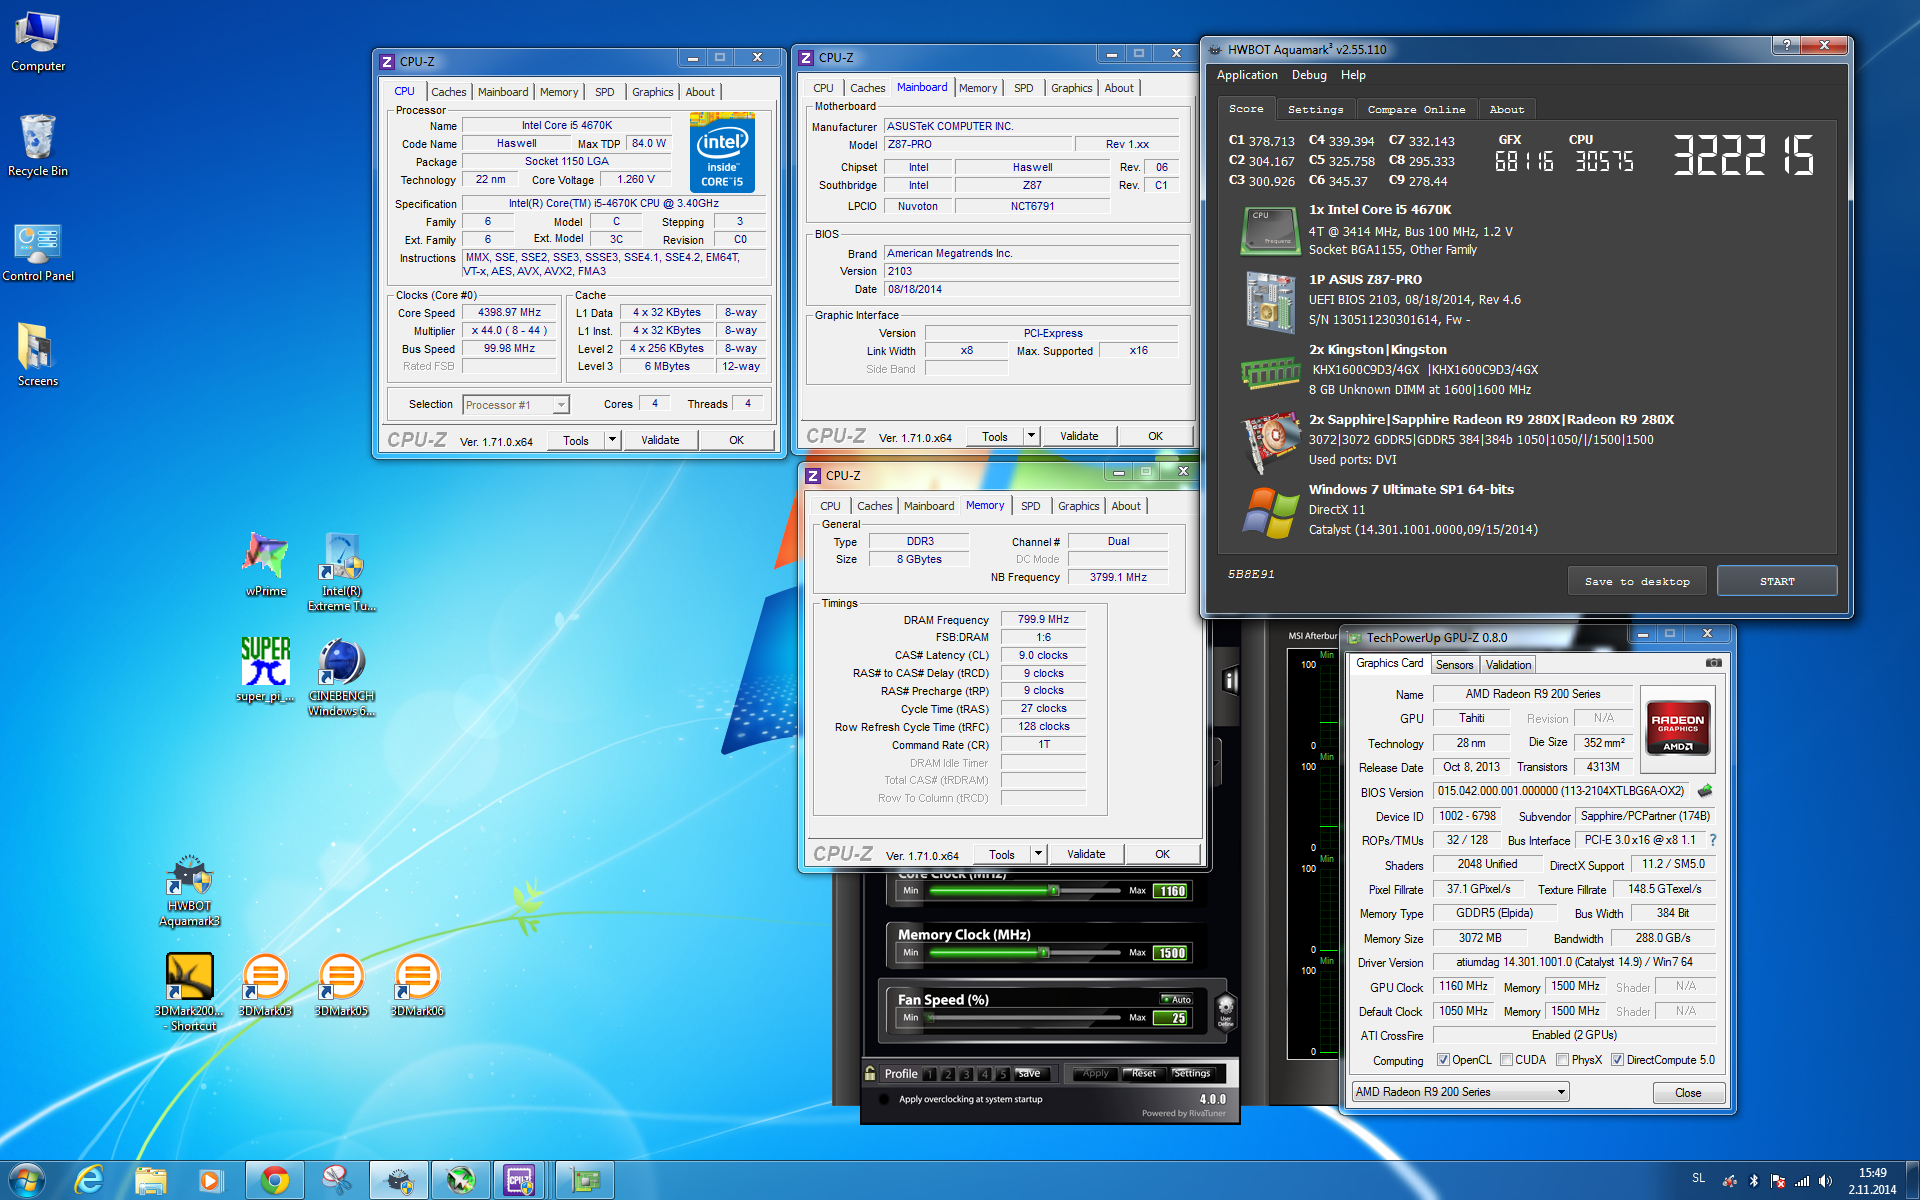Click Bus Interface question mark in GPU-Z
This screenshot has height=1200, width=1920.
(x=1713, y=840)
